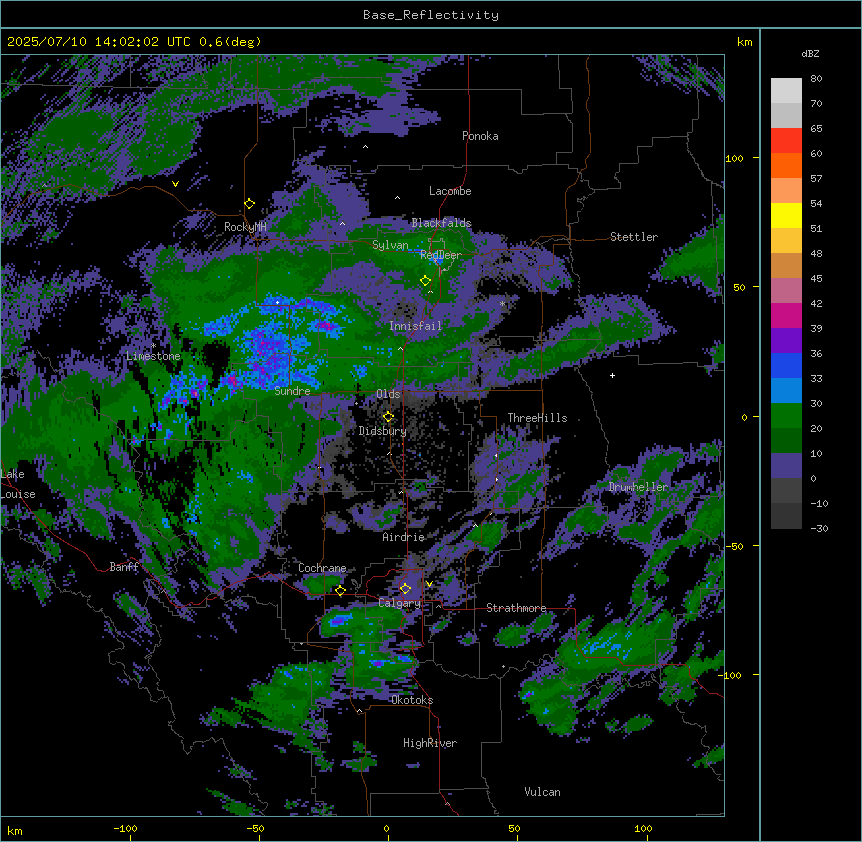Click the Lacombe city label
The width and height of the screenshot is (862, 842).
click(450, 191)
